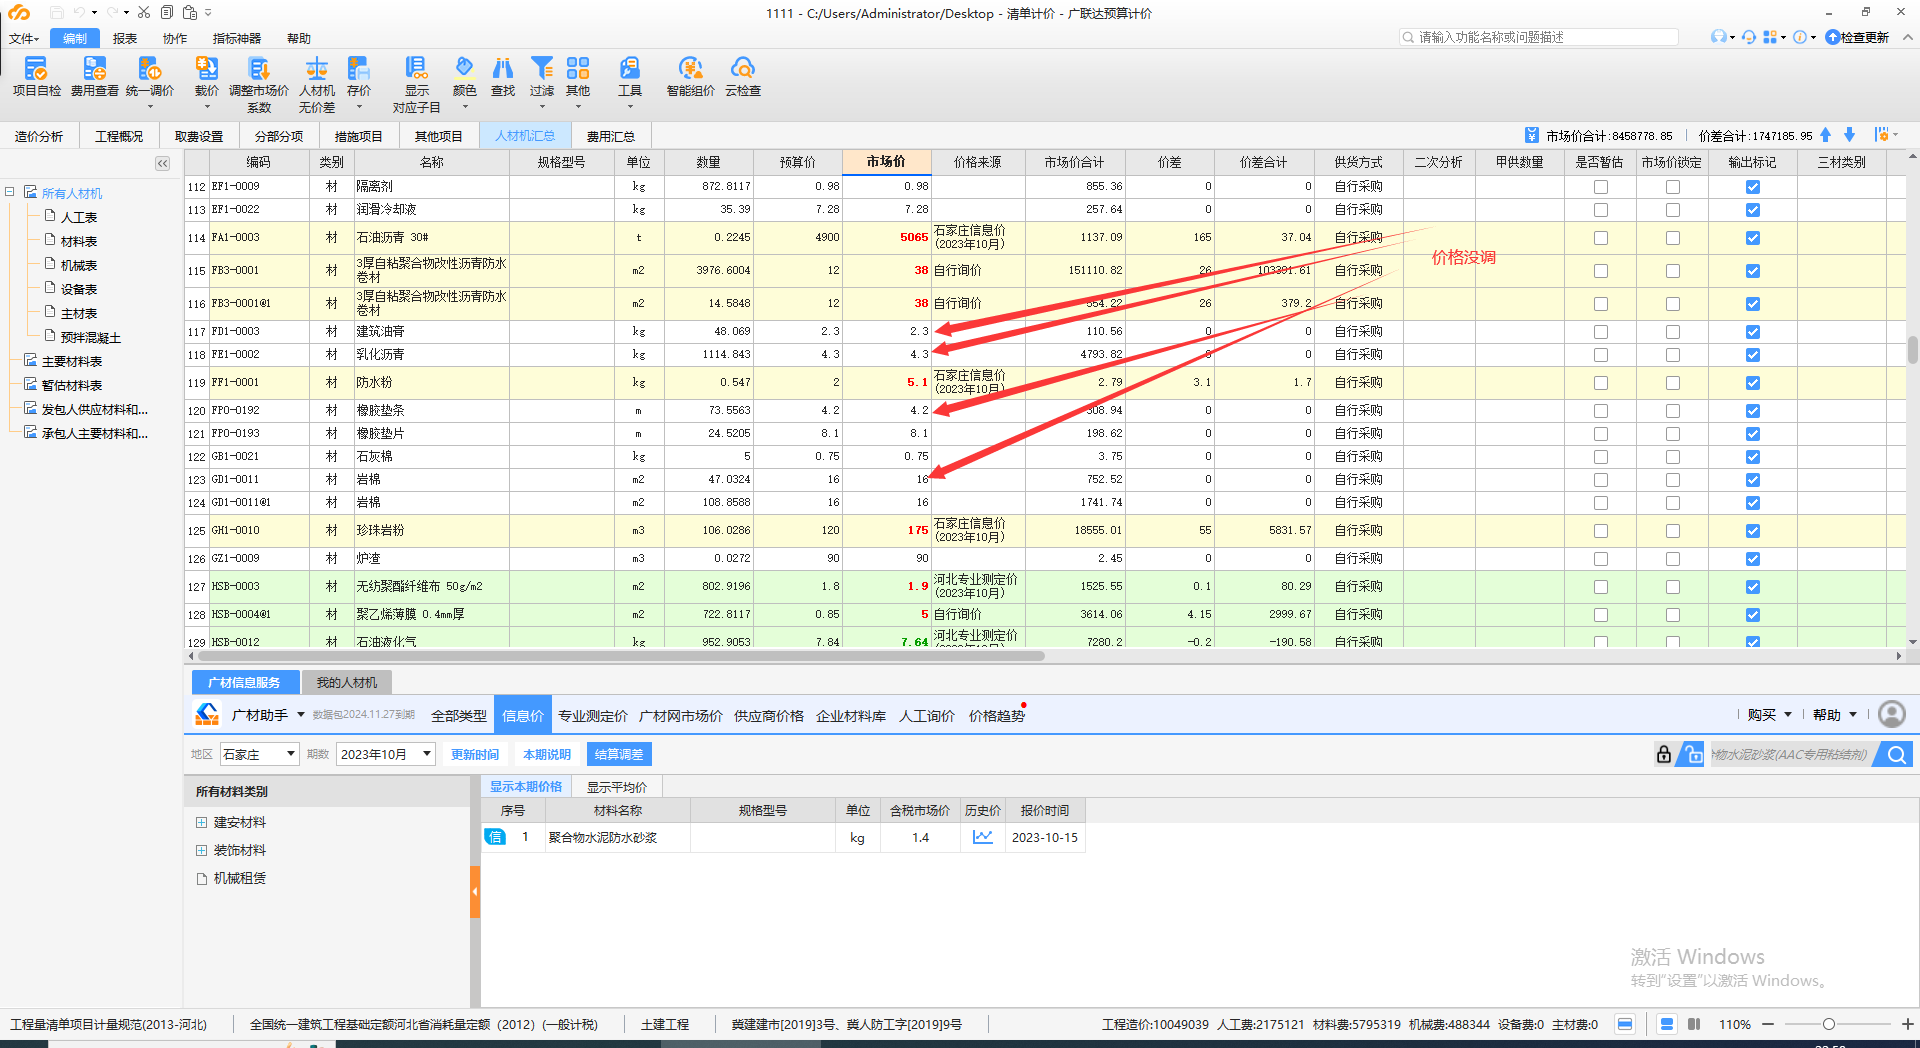
Task: Switch to 费用汇总 tab
Action: pyautogui.click(x=610, y=136)
